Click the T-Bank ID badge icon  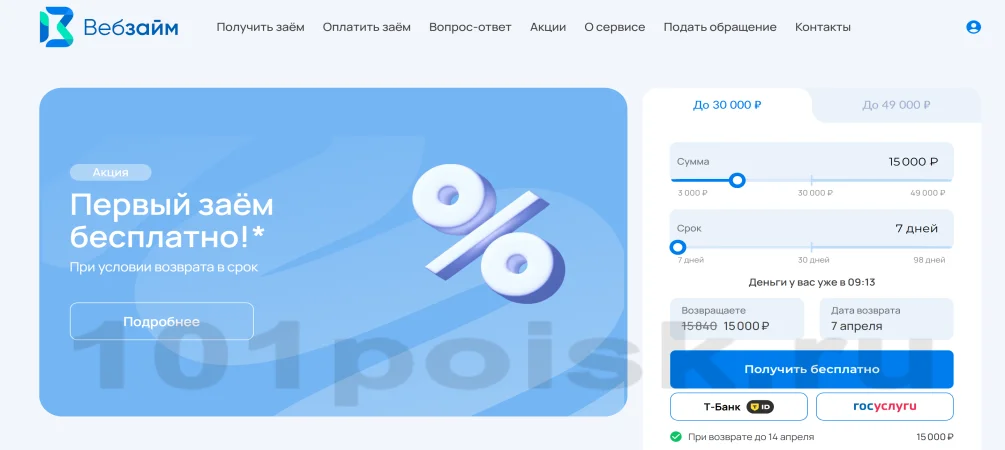pos(760,406)
